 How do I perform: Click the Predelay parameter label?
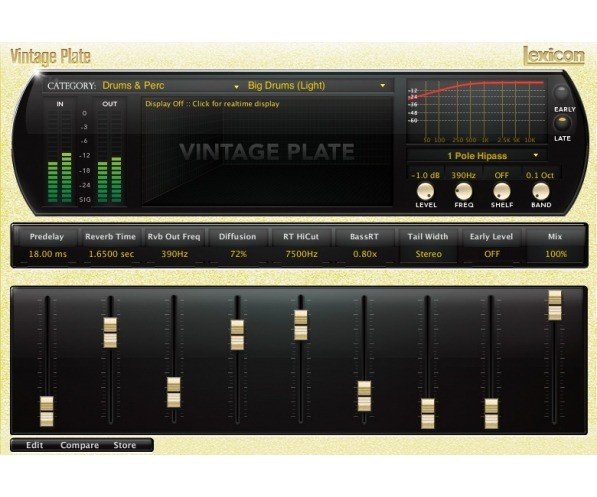point(47,237)
